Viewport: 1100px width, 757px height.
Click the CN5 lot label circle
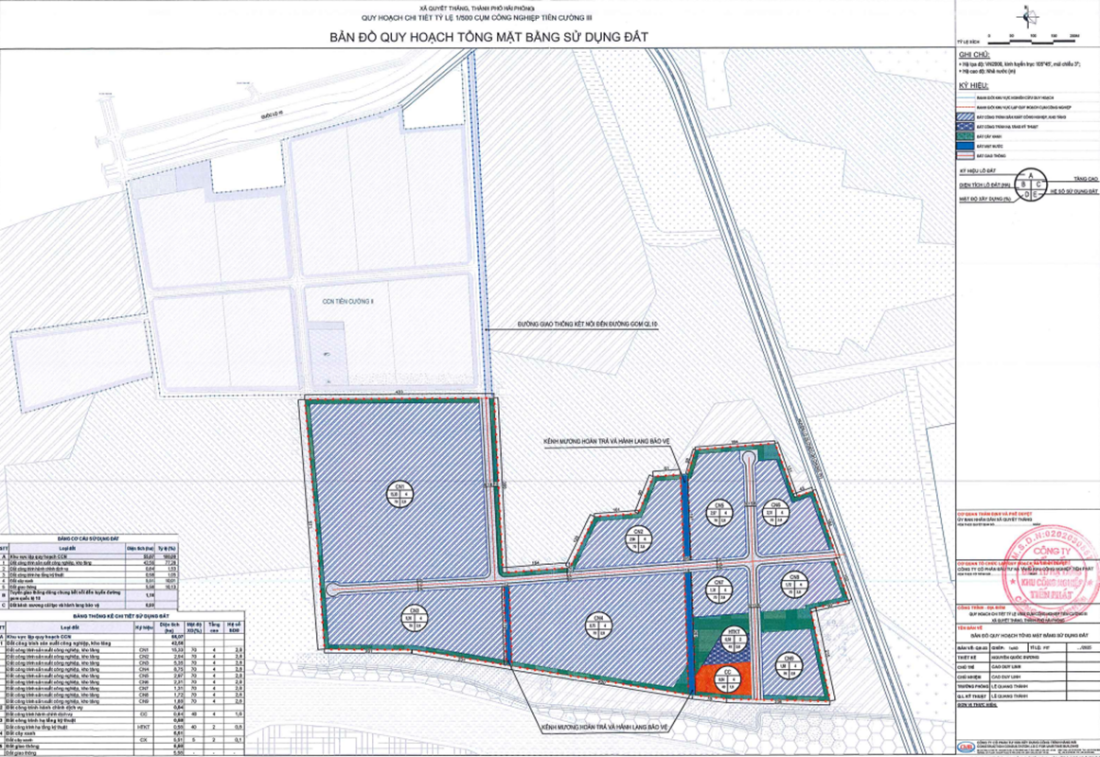pyautogui.click(x=715, y=510)
